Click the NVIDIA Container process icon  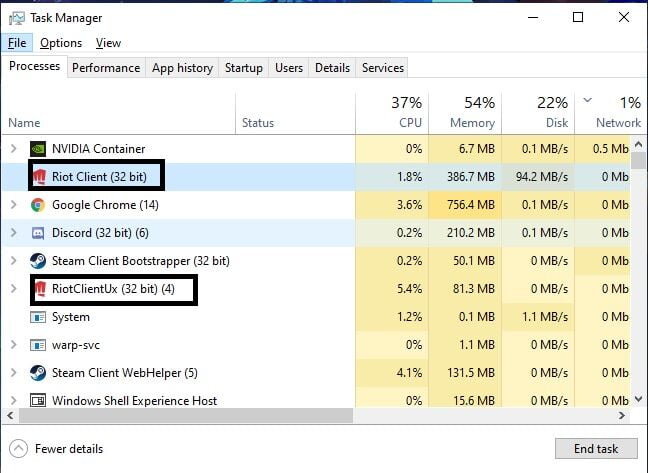click(x=38, y=149)
